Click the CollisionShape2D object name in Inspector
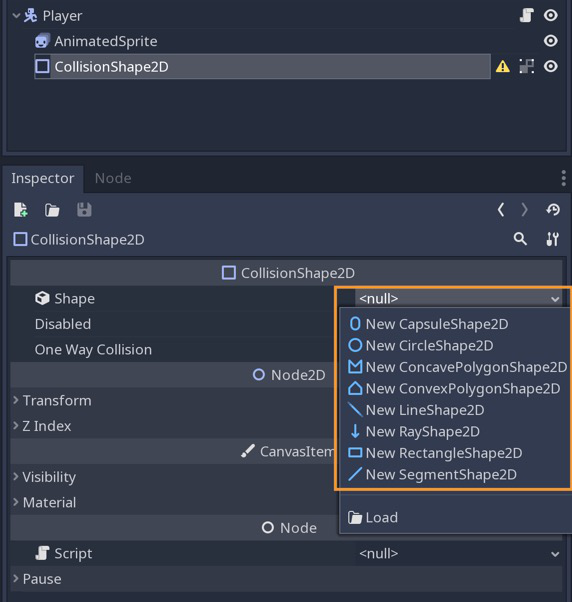The image size is (572, 602). [x=87, y=240]
